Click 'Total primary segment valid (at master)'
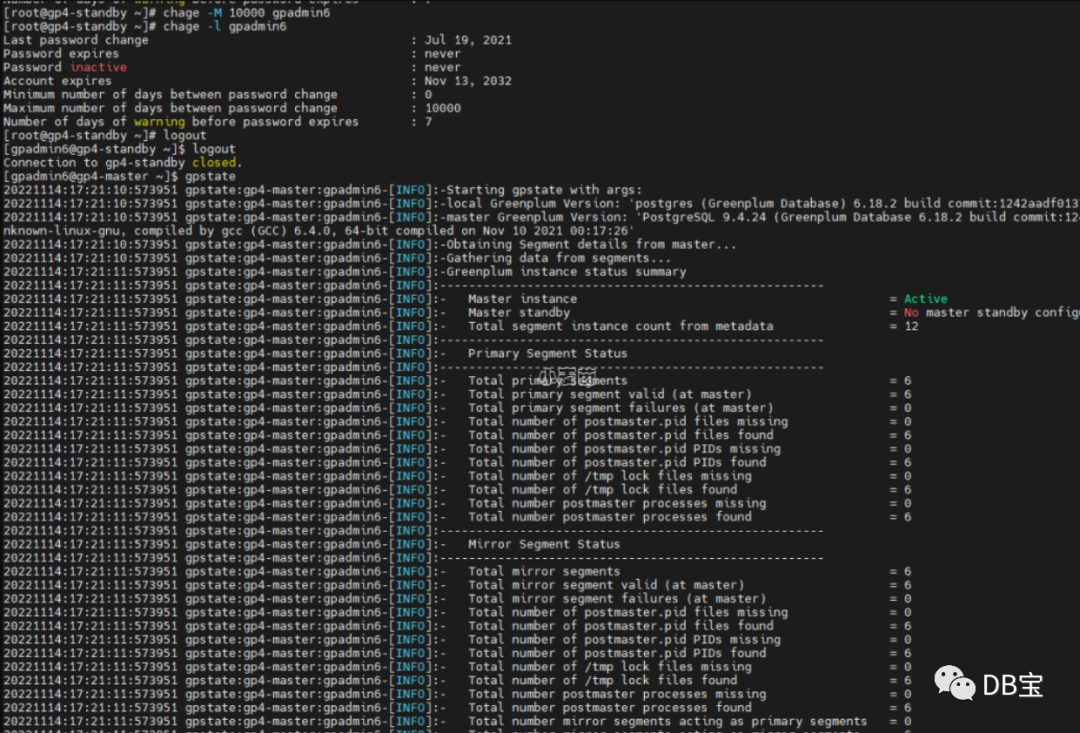1080x733 pixels. [610, 394]
